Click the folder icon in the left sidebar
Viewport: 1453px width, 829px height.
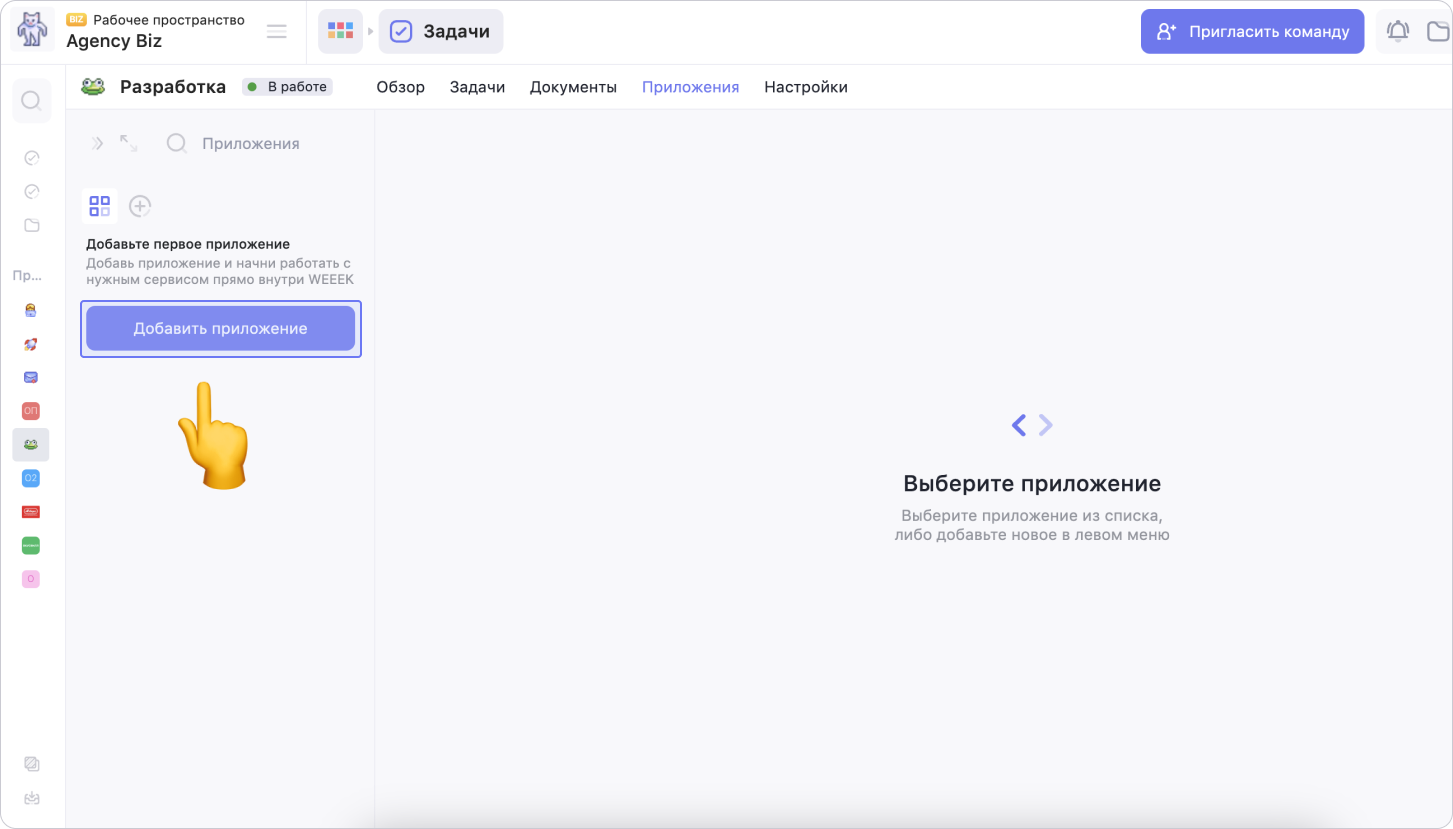pyautogui.click(x=31, y=225)
